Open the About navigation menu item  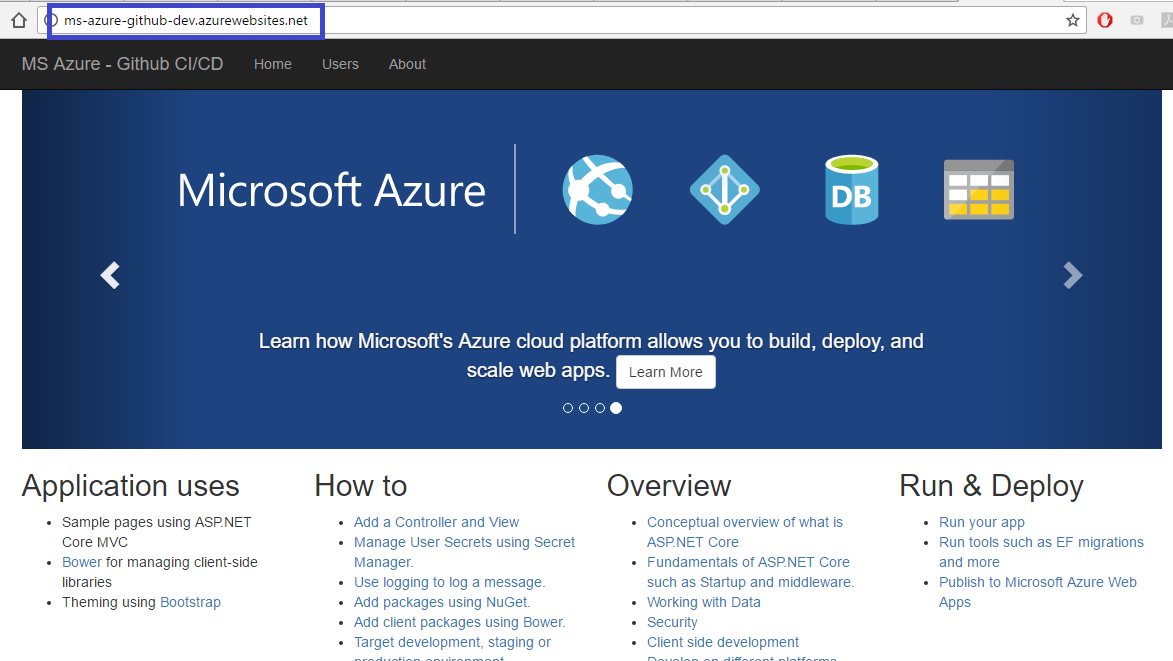point(407,64)
